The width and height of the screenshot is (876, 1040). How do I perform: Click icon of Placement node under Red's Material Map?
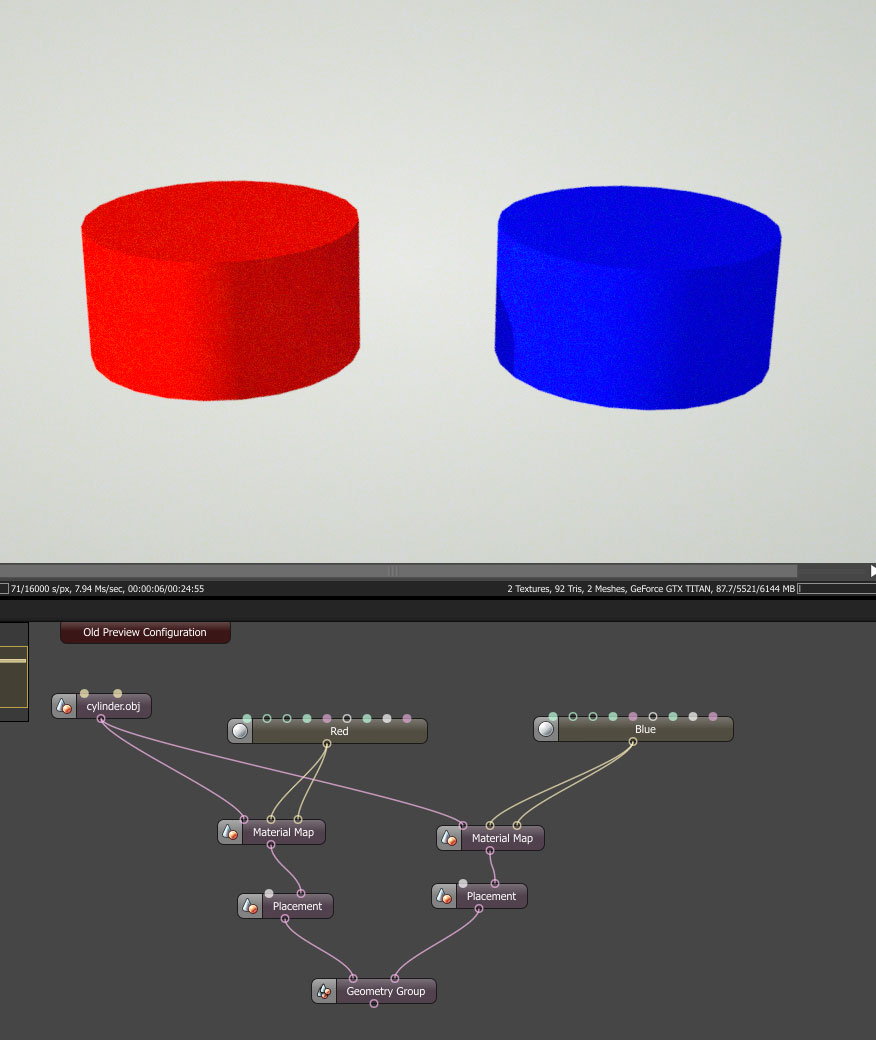[250, 906]
